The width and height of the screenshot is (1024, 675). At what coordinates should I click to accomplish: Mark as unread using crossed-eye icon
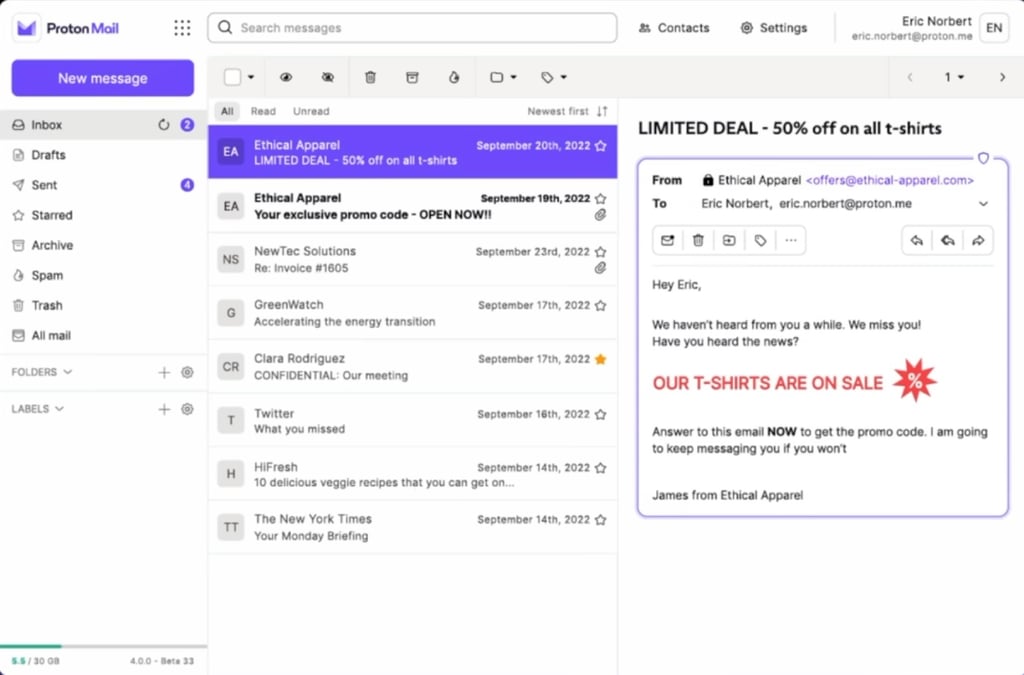[x=327, y=77]
